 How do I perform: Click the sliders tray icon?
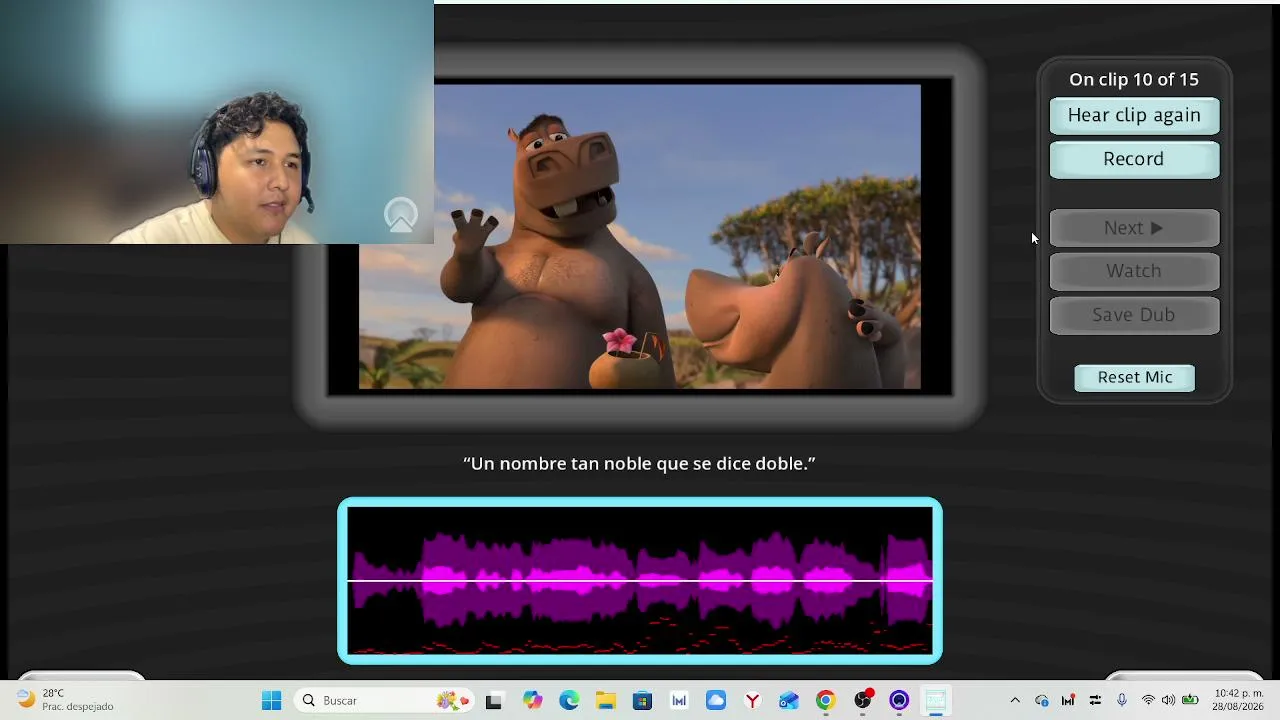(1095, 701)
